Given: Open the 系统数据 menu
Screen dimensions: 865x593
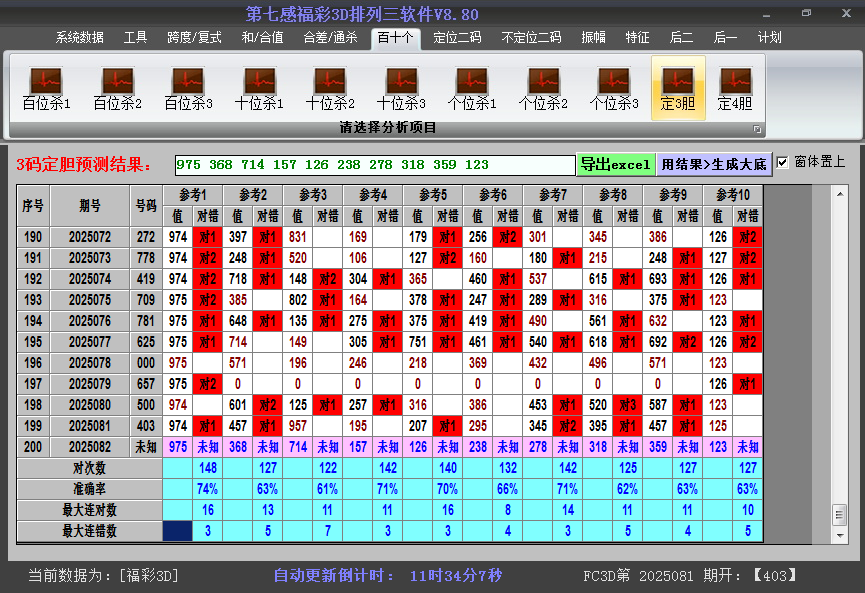Looking at the screenshot, I should pyautogui.click(x=79, y=37).
